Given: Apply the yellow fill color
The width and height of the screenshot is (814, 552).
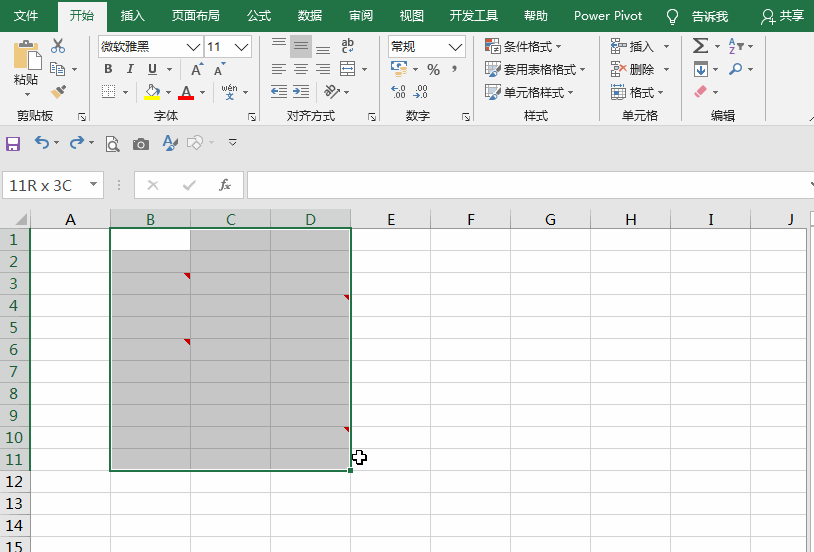Looking at the screenshot, I should click(152, 92).
